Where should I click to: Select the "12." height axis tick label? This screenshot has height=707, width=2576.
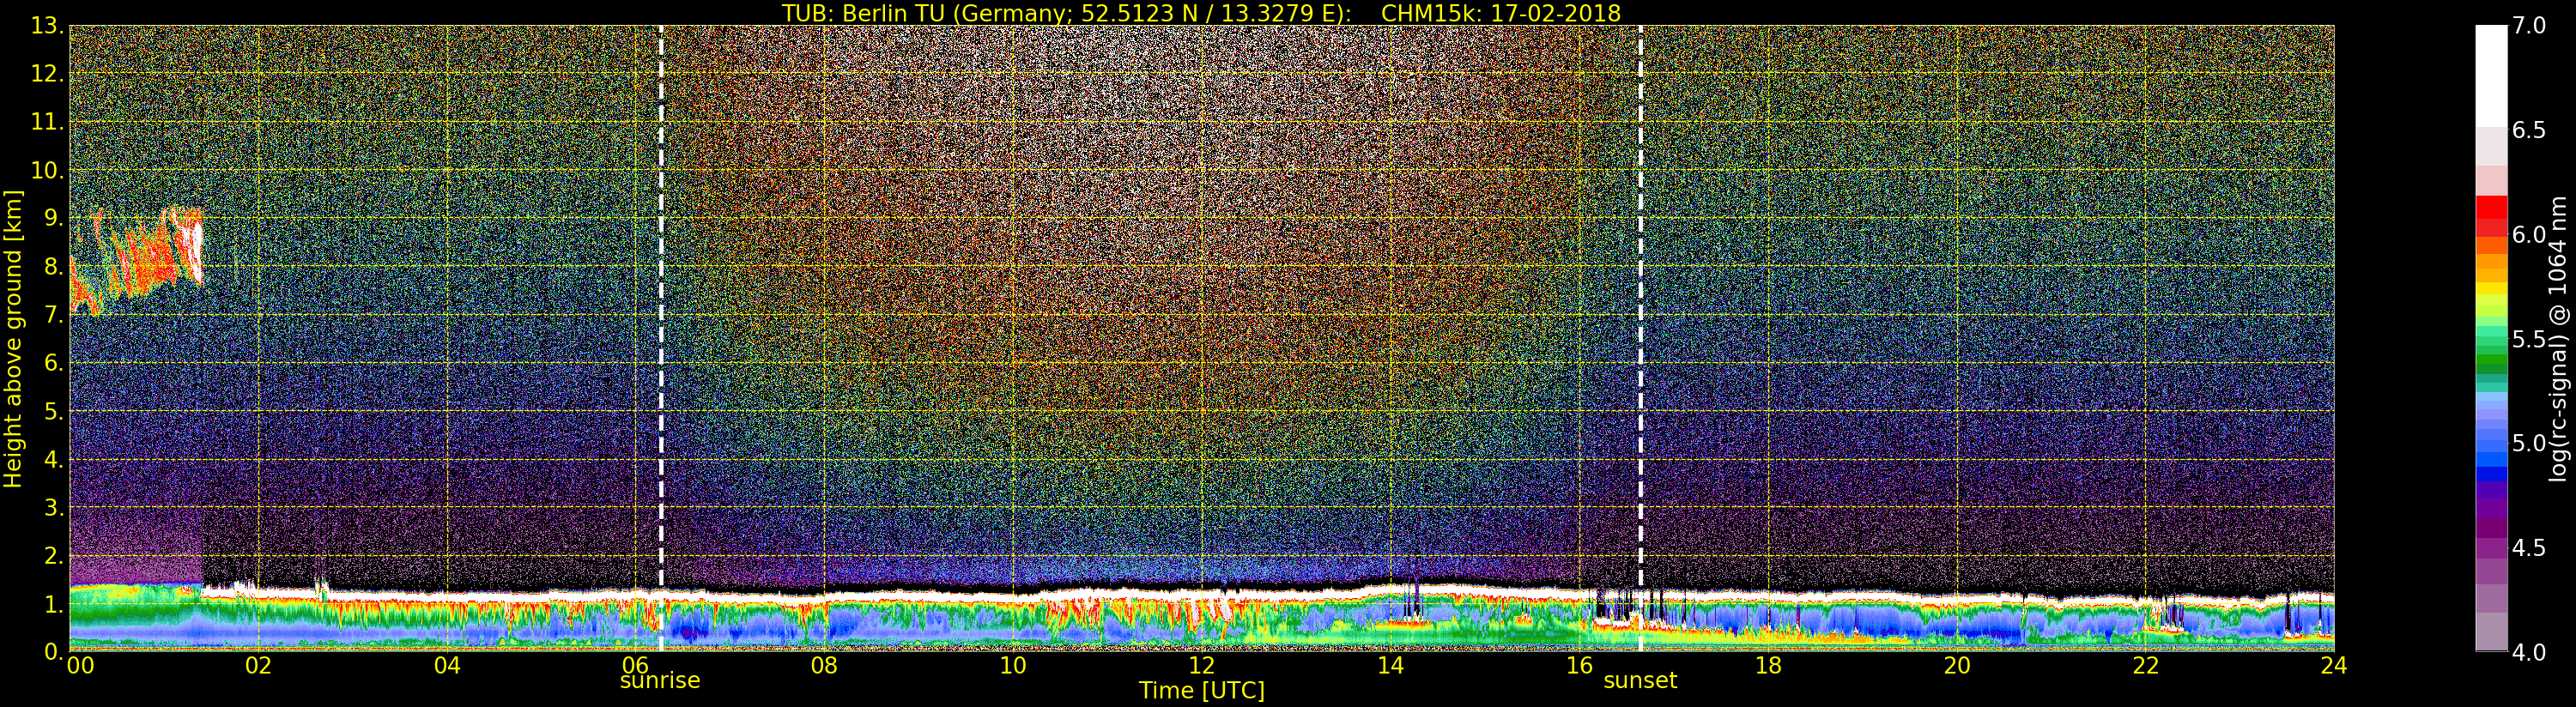[48, 74]
